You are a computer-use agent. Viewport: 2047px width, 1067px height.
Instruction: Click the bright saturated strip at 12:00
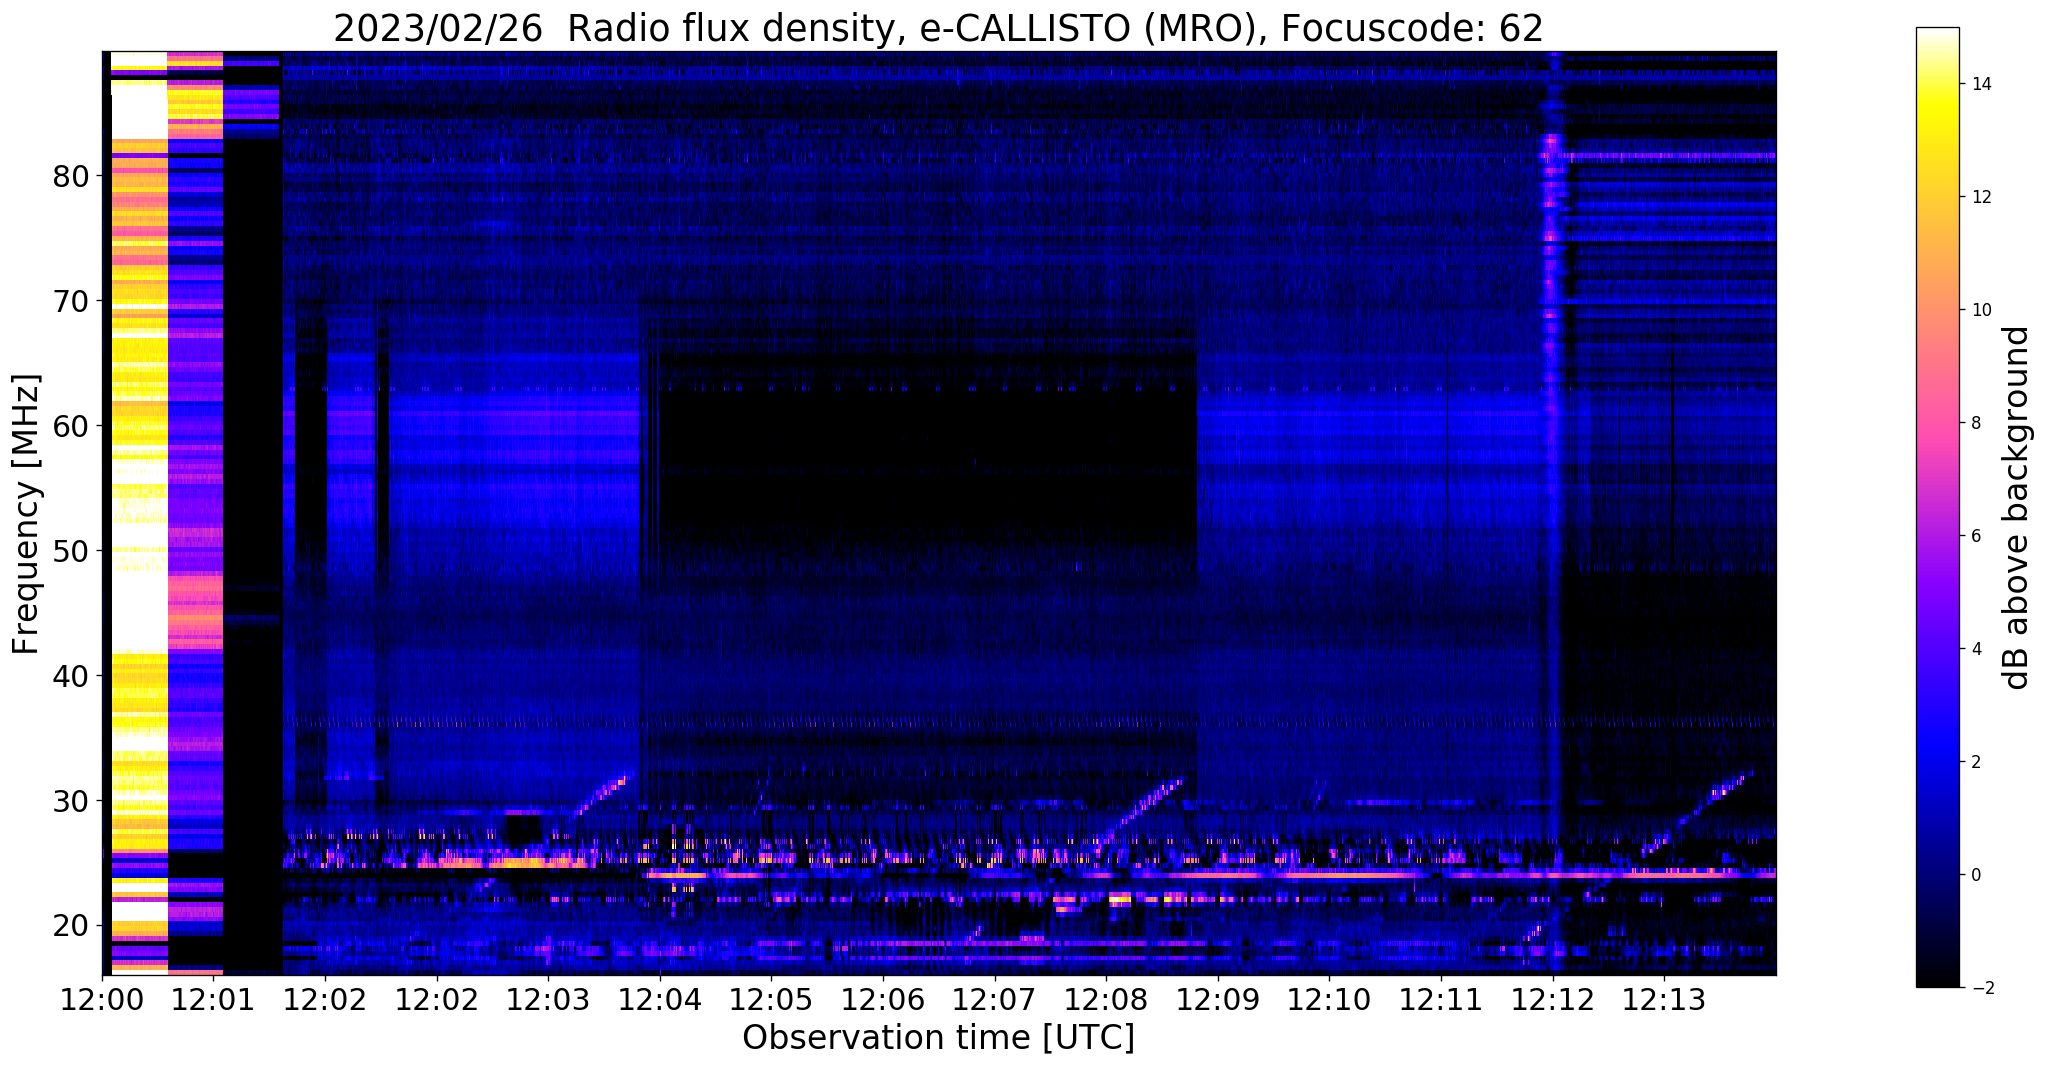[138, 513]
